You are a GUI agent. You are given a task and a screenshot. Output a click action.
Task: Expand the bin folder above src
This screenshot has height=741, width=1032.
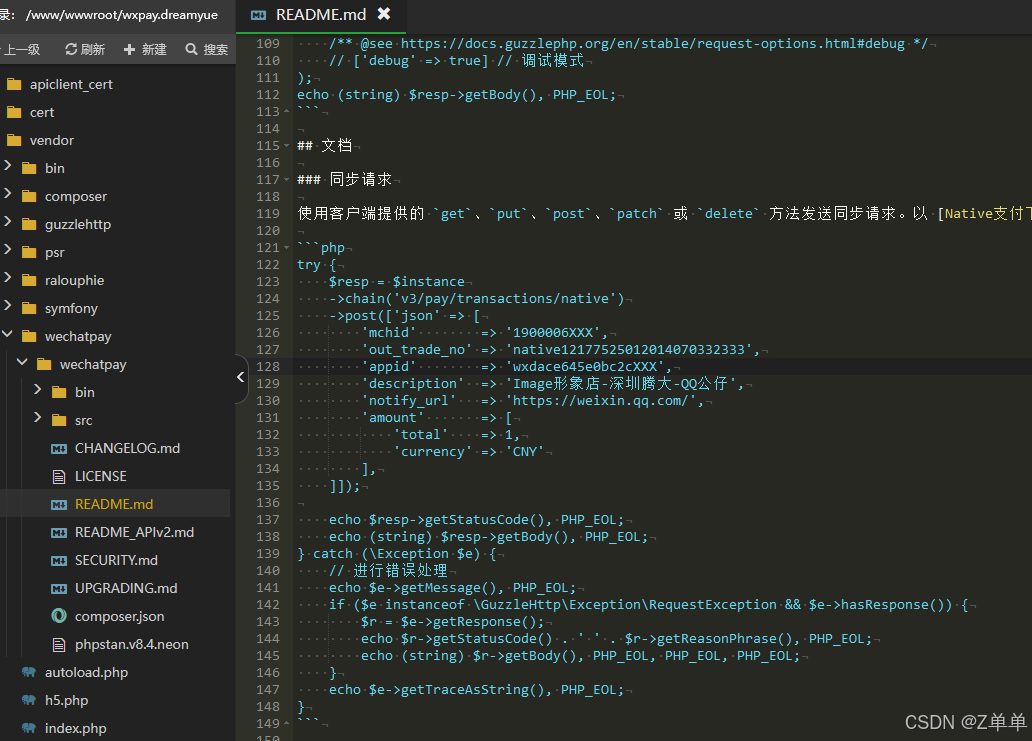[x=38, y=389]
